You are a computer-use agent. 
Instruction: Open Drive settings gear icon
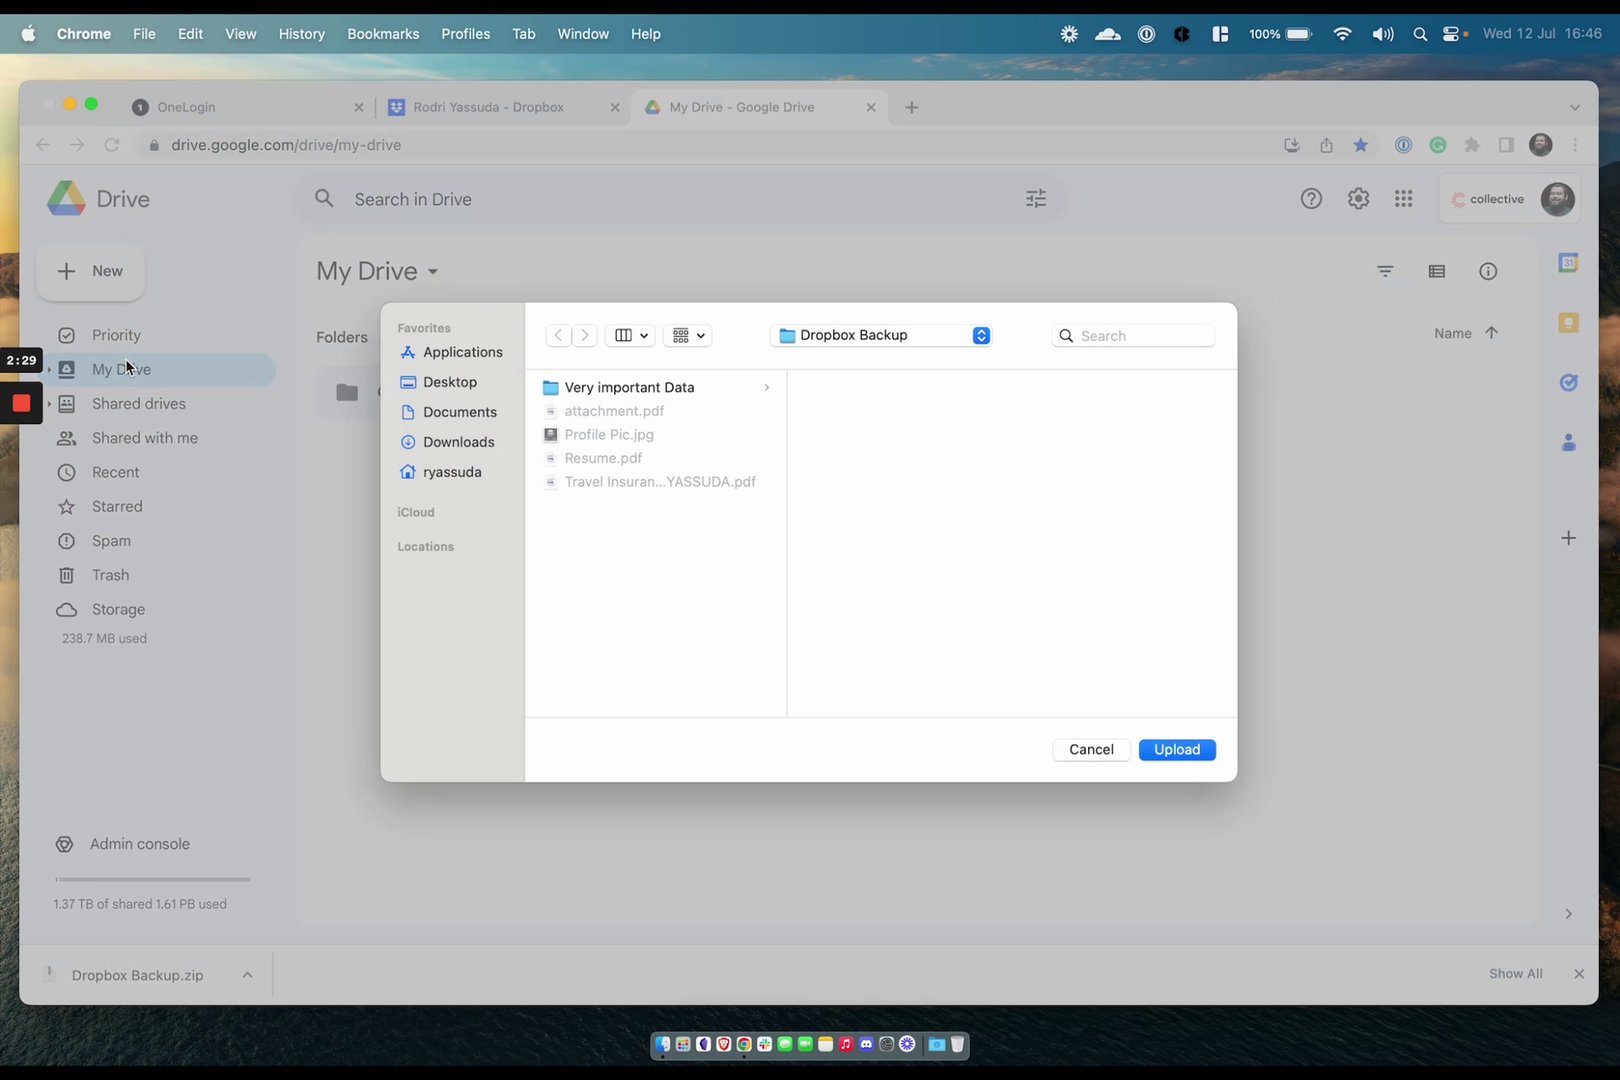click(x=1358, y=198)
